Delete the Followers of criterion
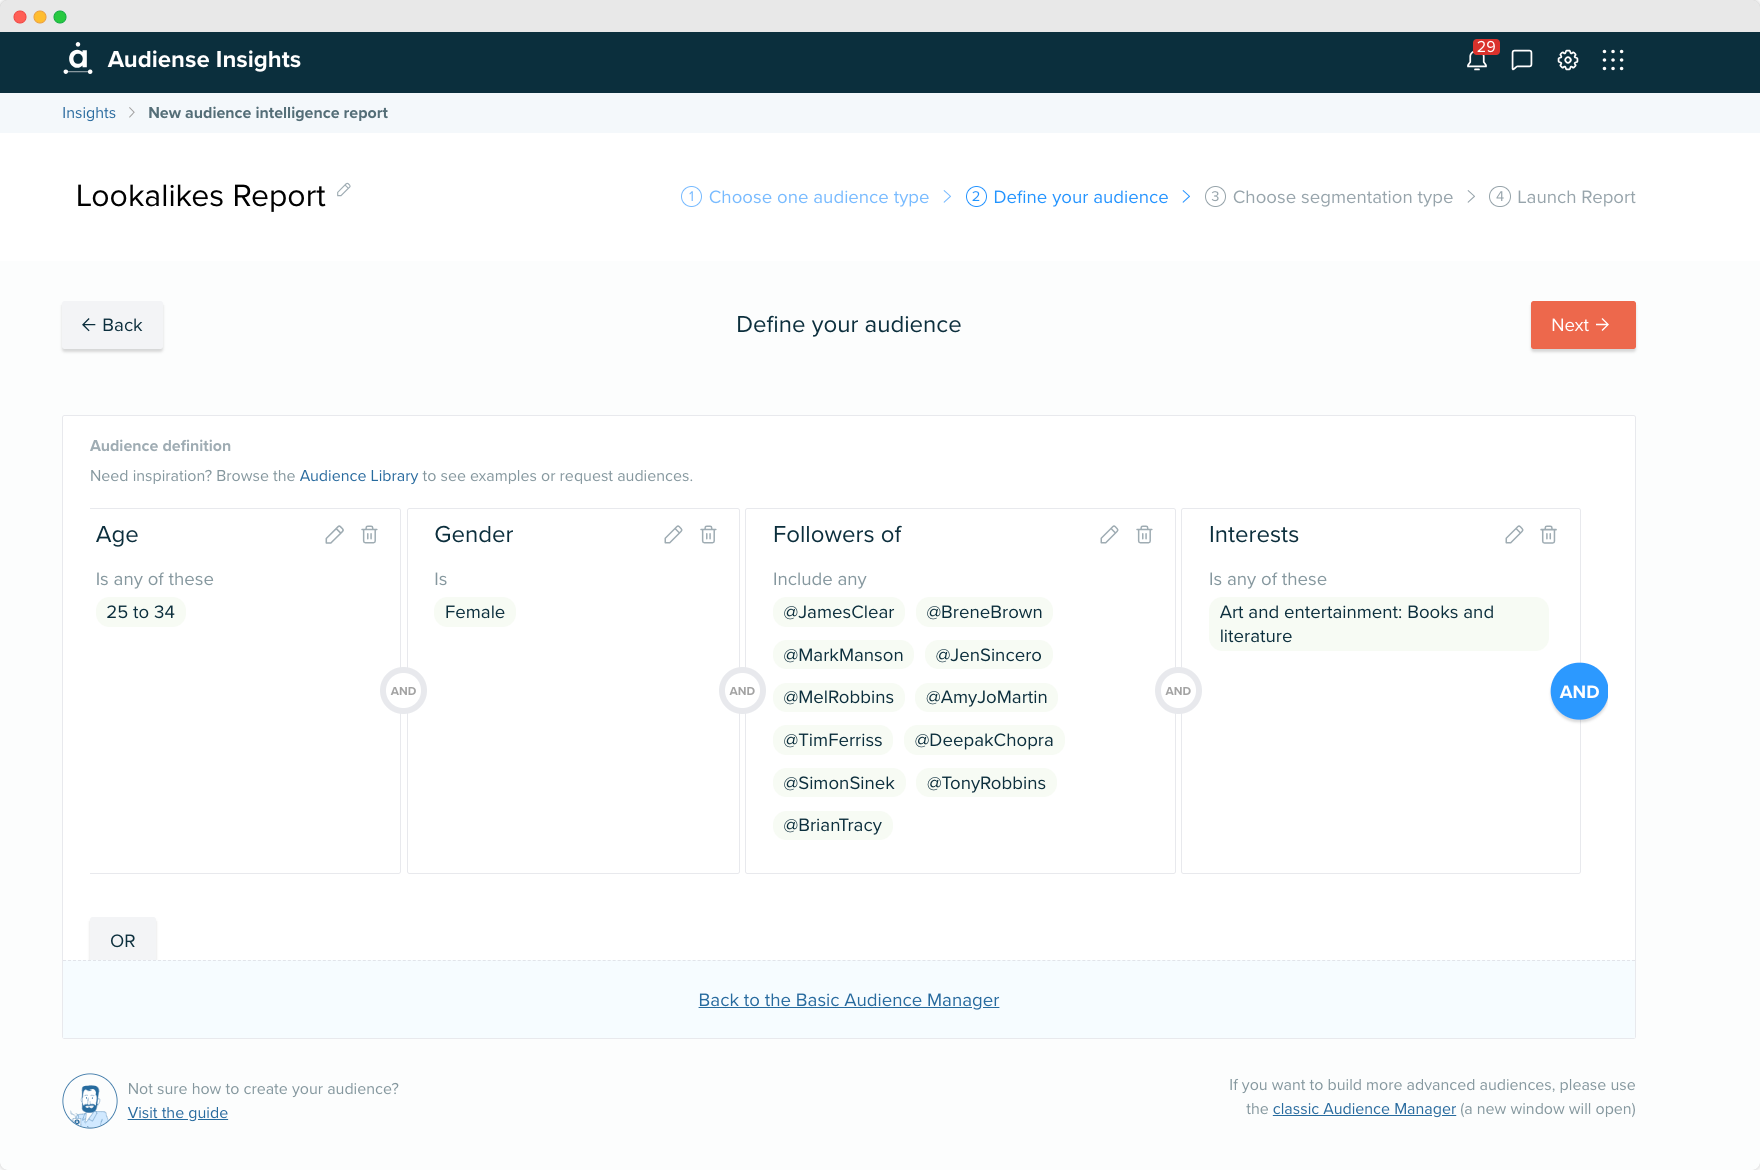This screenshot has height=1170, width=1760. pos(1144,535)
